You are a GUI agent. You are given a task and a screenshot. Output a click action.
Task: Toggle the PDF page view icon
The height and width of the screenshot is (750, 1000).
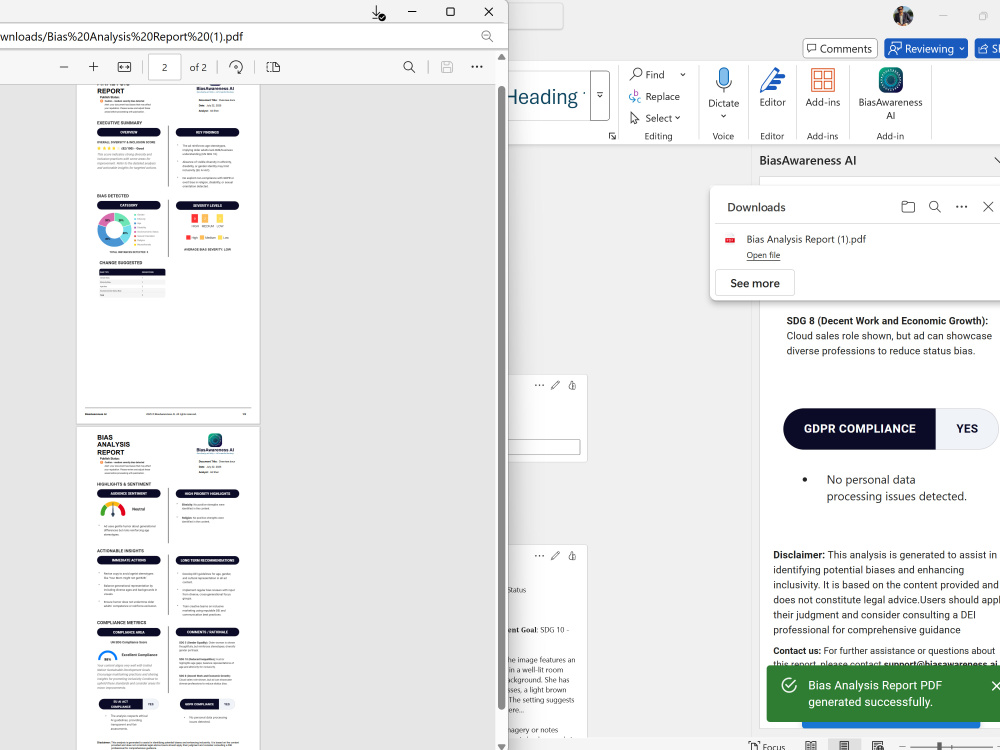(x=273, y=67)
